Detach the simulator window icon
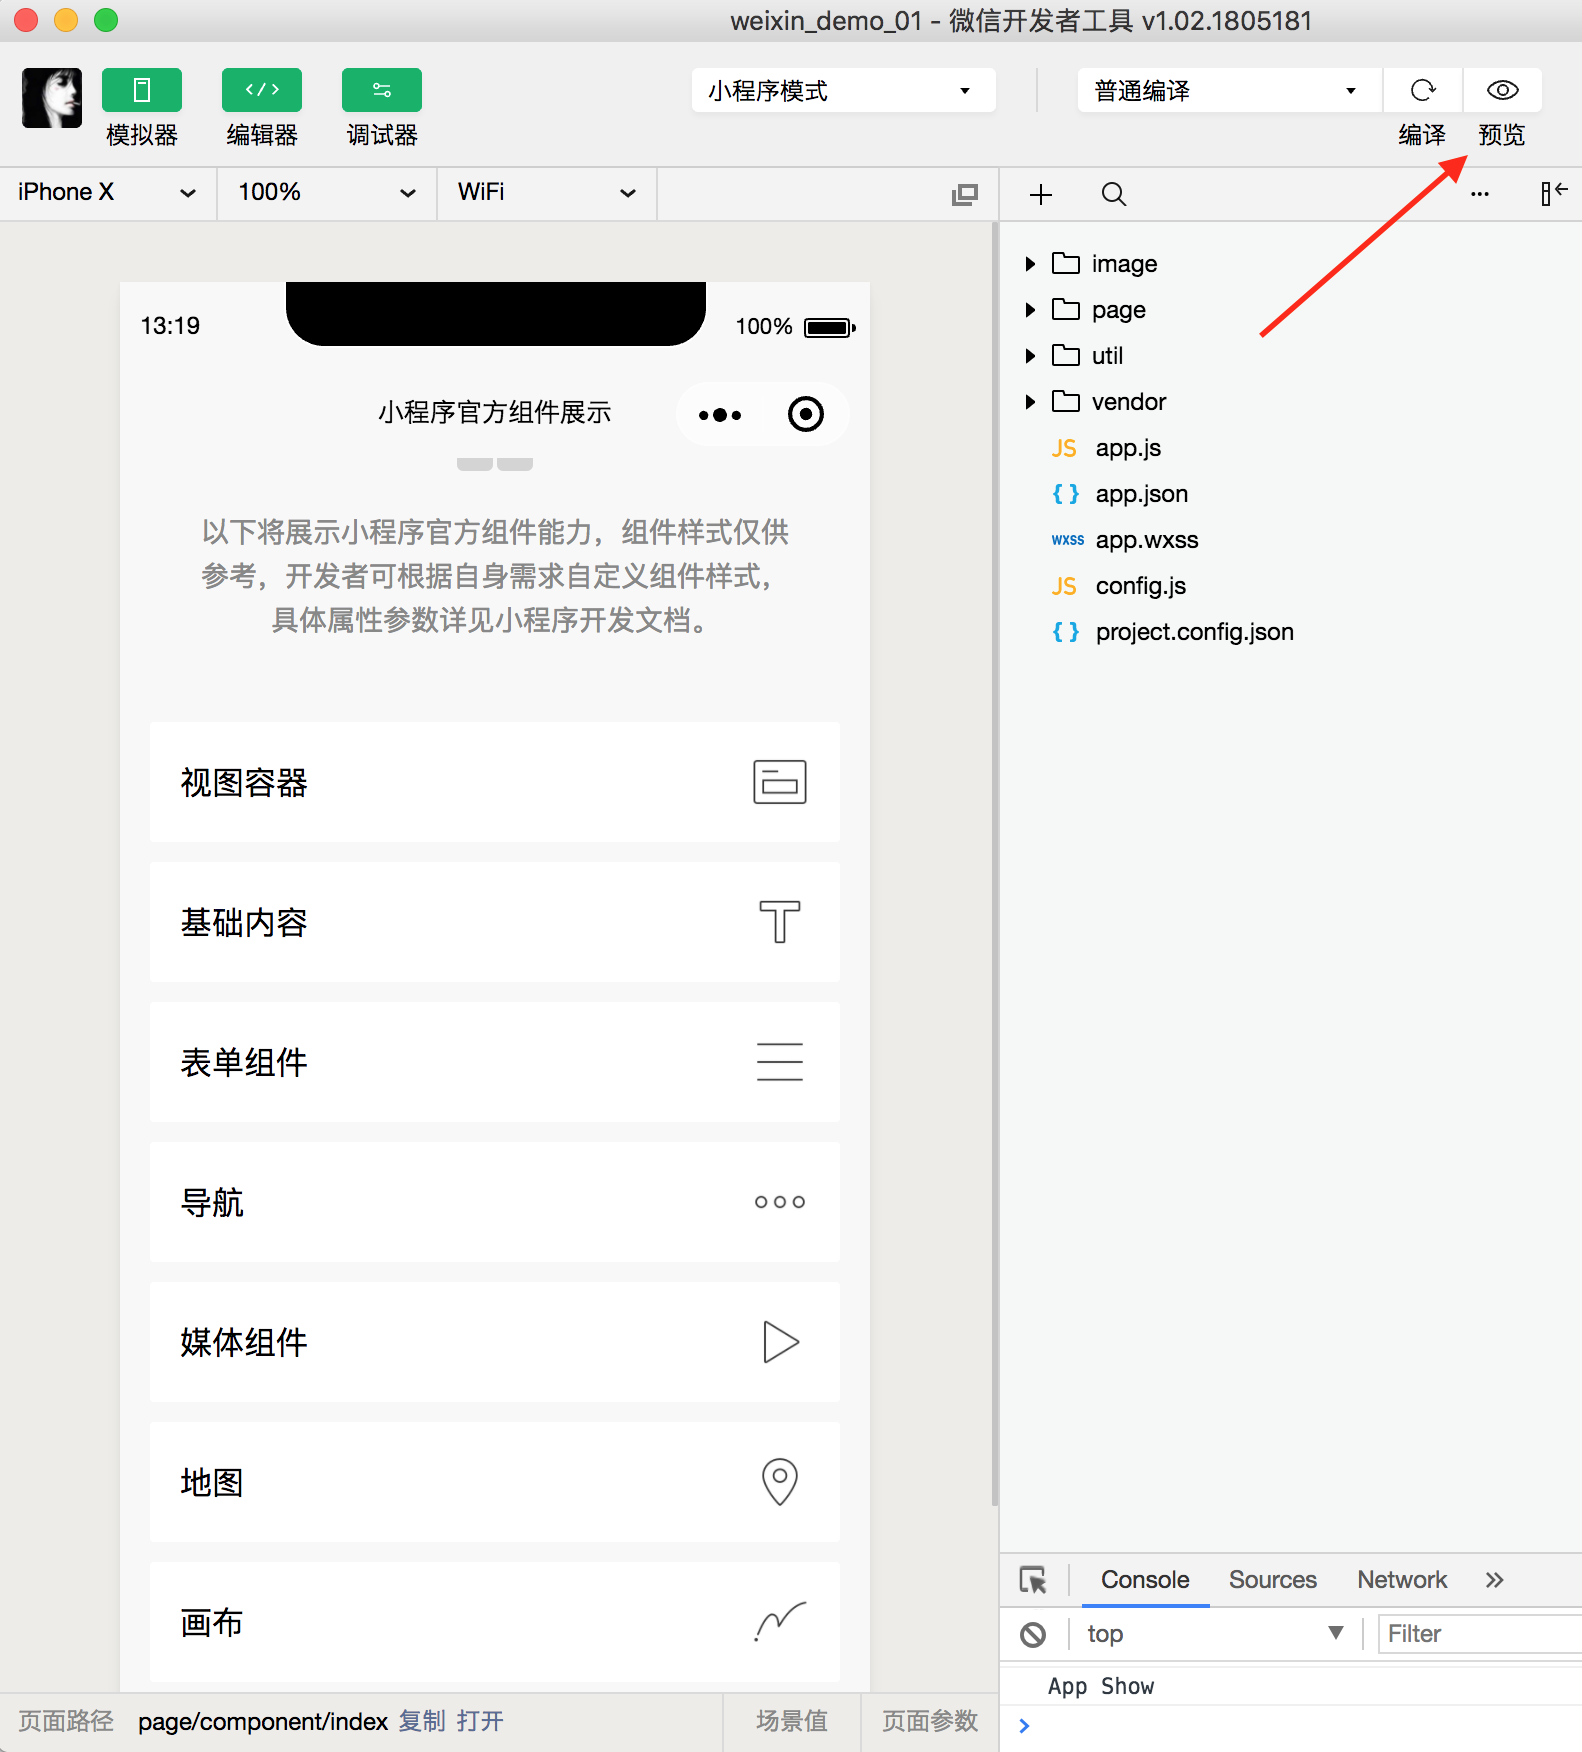This screenshot has width=1582, height=1752. (x=965, y=194)
